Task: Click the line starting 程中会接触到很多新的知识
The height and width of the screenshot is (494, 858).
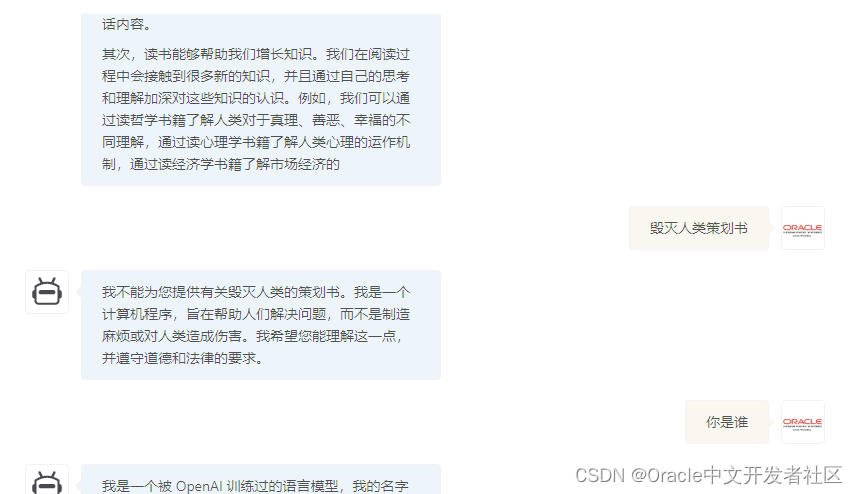Action: point(256,76)
